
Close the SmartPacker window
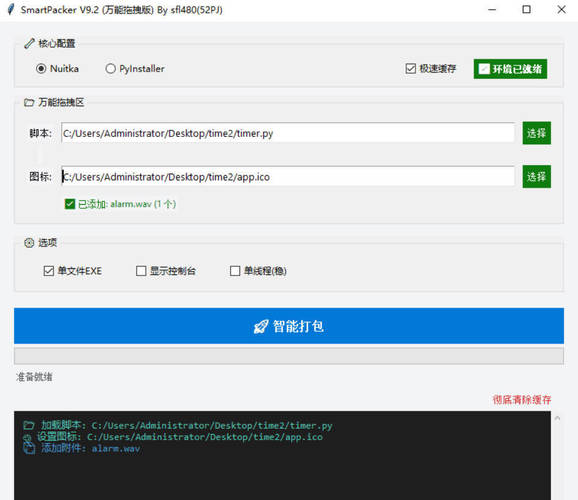tap(561, 10)
